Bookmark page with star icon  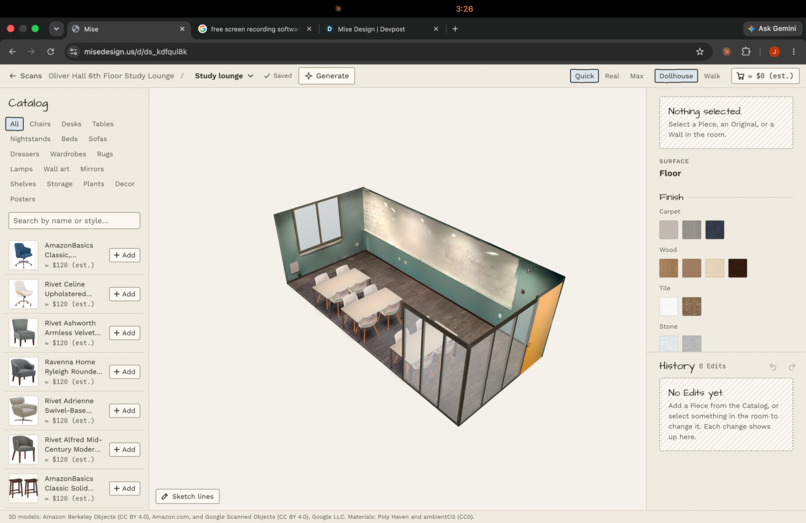click(700, 51)
